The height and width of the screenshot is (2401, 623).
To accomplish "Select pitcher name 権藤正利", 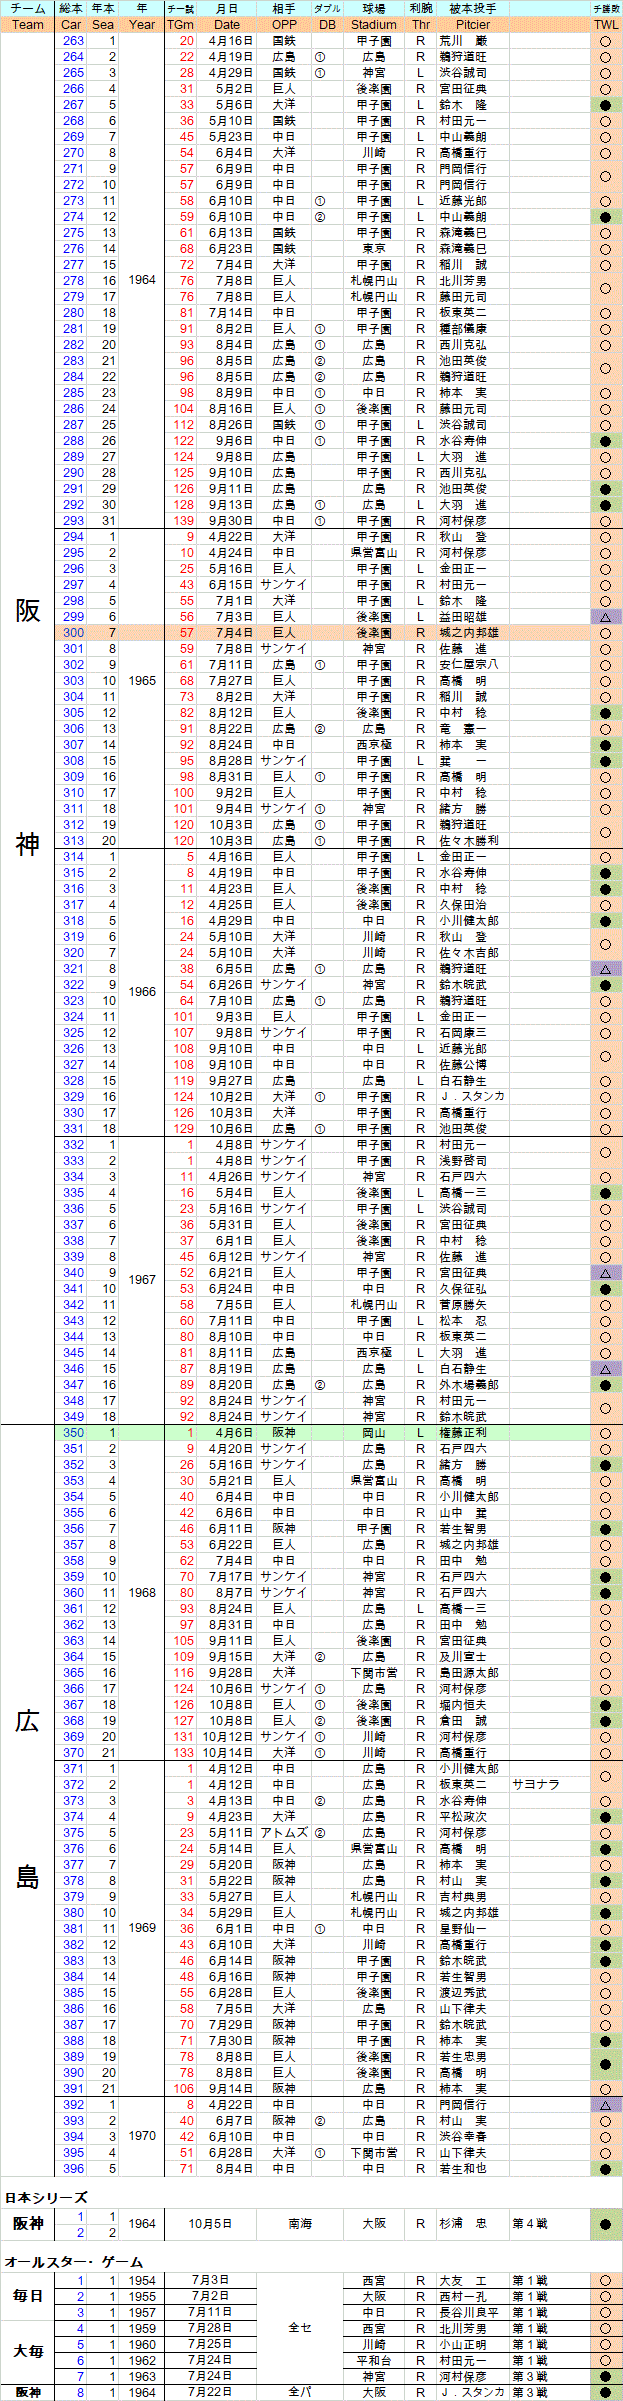I will (463, 1433).
